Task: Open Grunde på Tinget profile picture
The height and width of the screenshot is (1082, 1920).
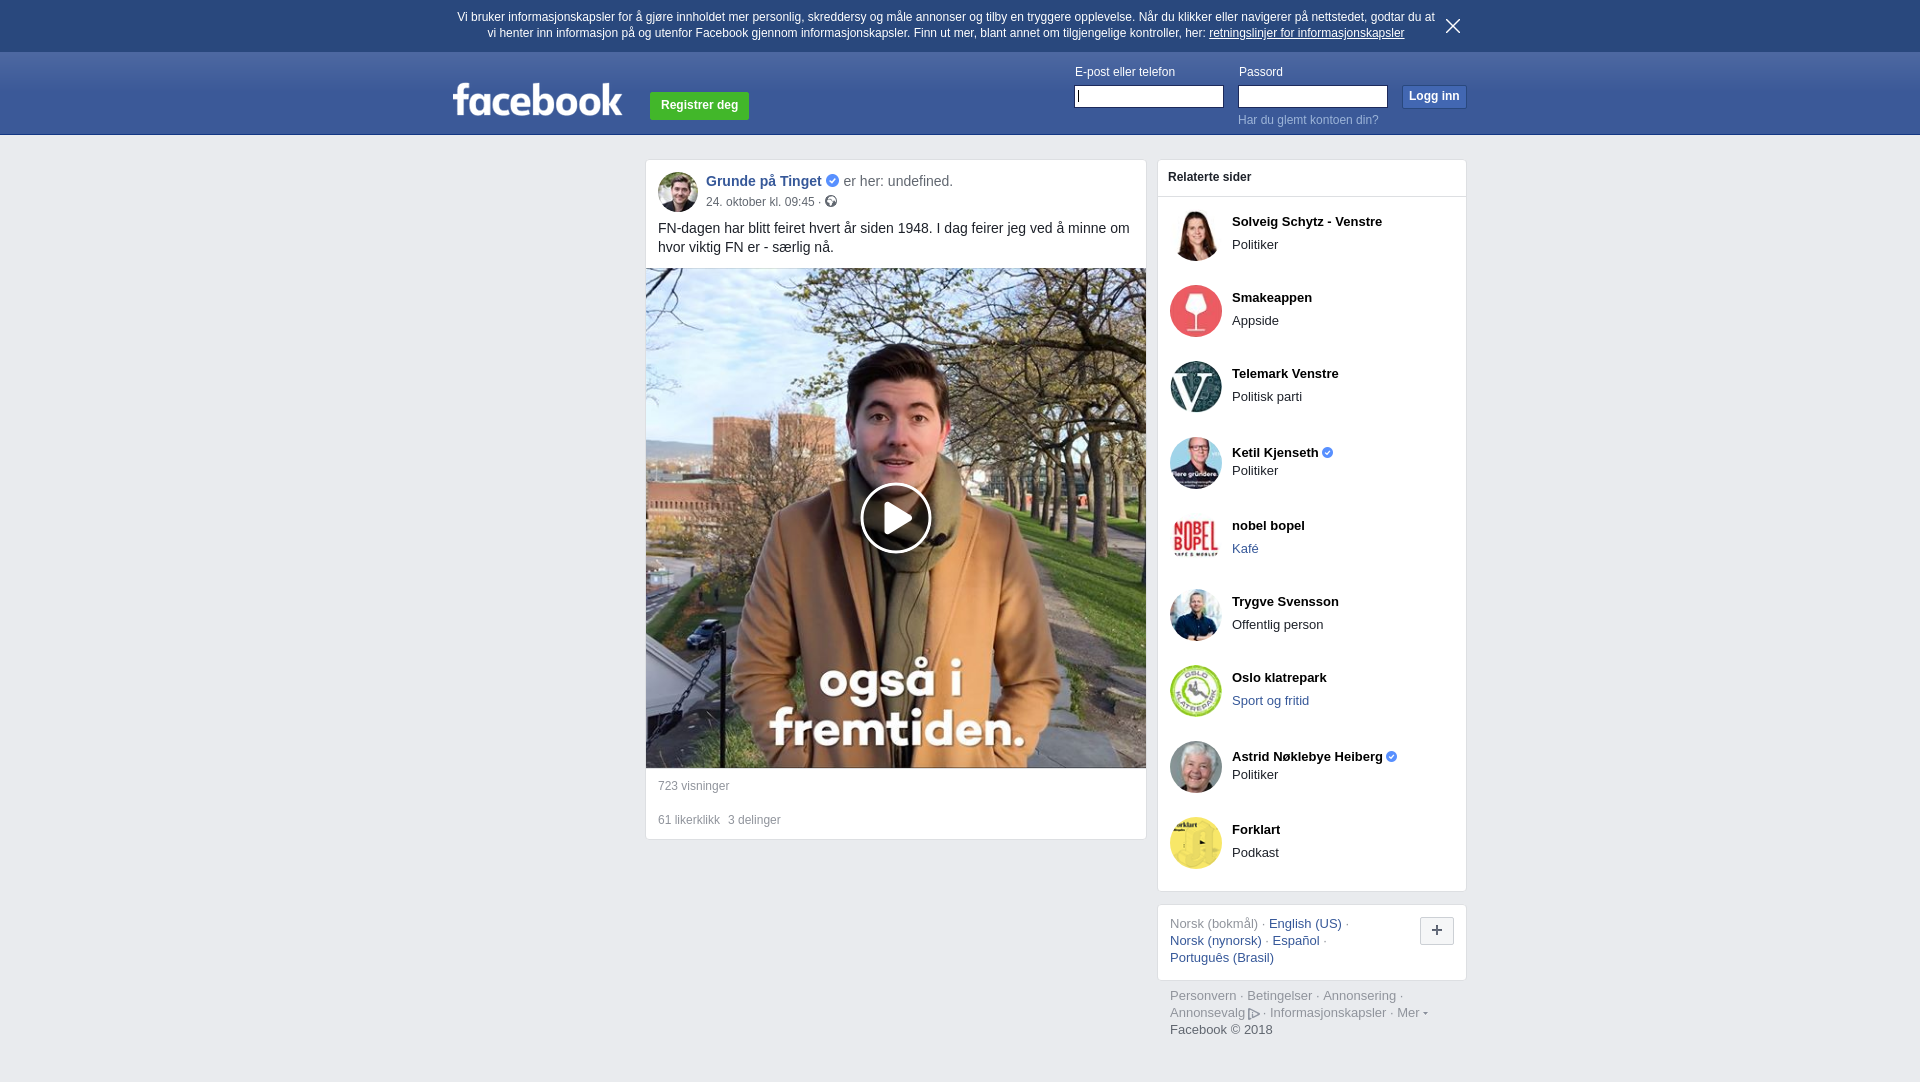Action: (x=678, y=192)
